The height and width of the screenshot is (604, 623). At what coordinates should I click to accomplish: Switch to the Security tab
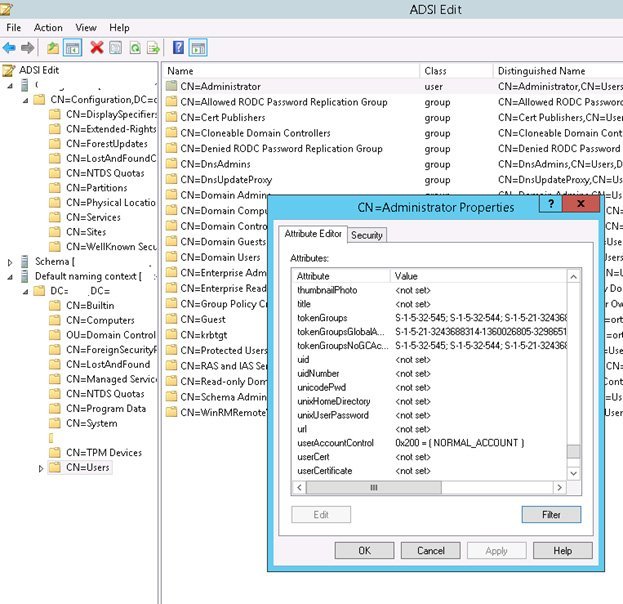click(x=367, y=235)
